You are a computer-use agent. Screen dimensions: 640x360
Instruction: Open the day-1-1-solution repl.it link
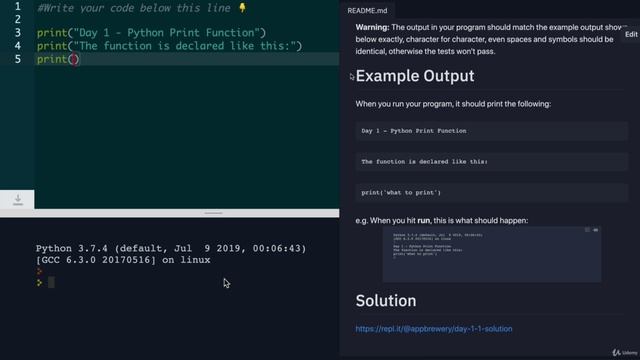(x=433, y=329)
